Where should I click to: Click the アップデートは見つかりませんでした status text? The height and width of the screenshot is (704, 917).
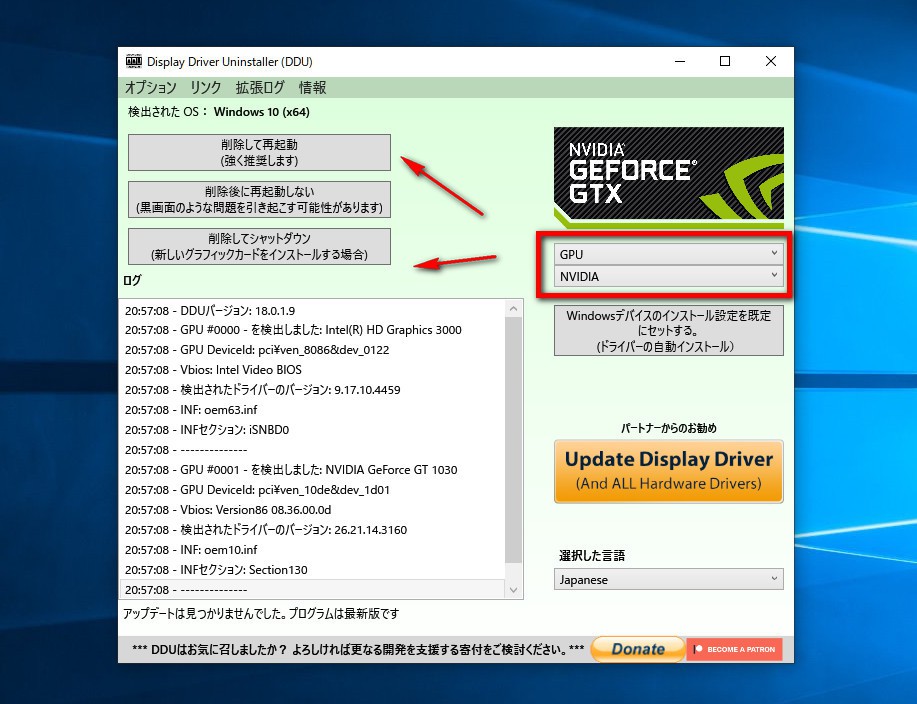(x=261, y=613)
